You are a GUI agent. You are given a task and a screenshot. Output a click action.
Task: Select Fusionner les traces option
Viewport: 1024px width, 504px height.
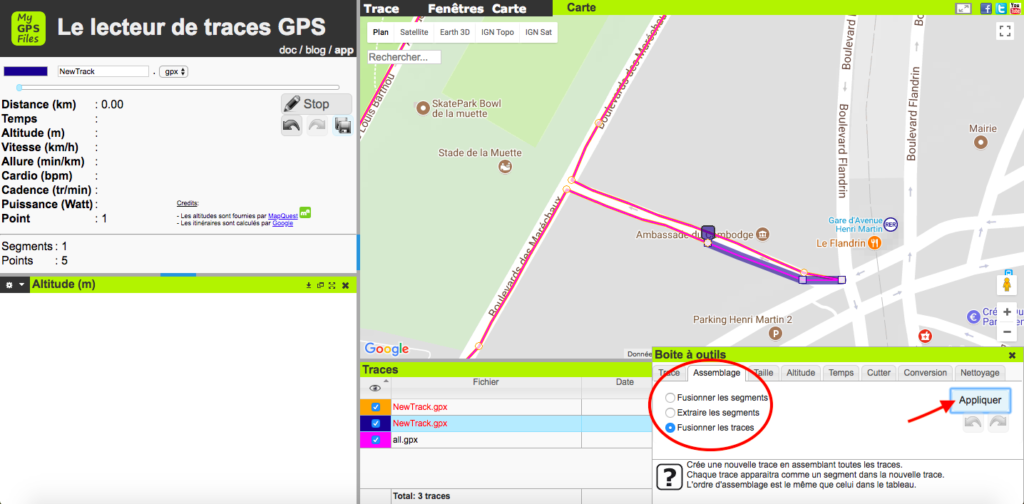coord(670,428)
